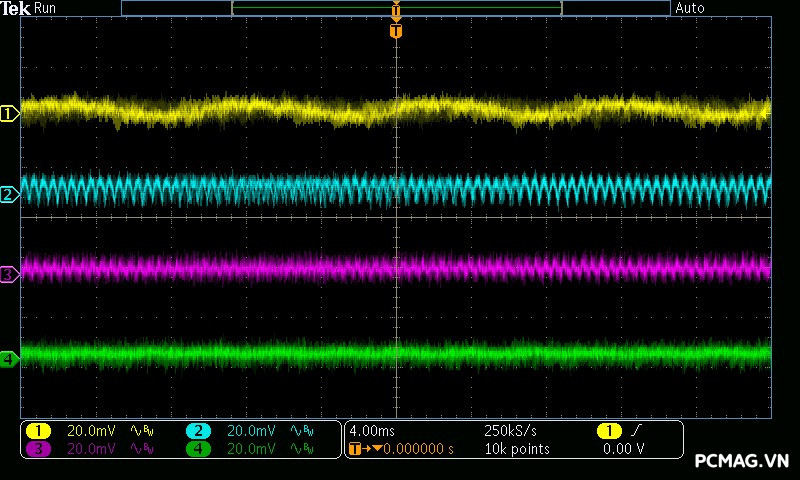Open the 250kS/s sample rate readout
The image size is (800, 480).
tap(510, 431)
